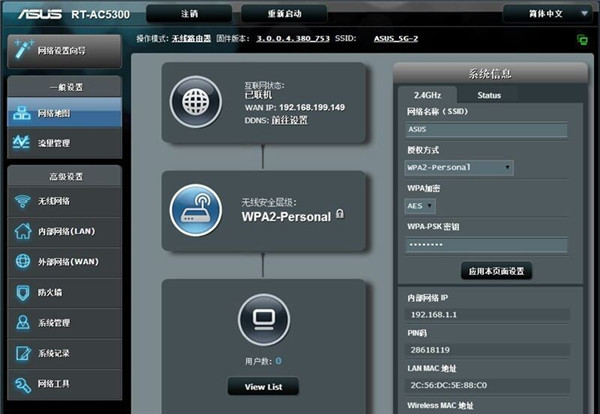Image resolution: width=600 pixels, height=414 pixels.
Task: Open 防火墙 menu item
Action: tap(64, 292)
